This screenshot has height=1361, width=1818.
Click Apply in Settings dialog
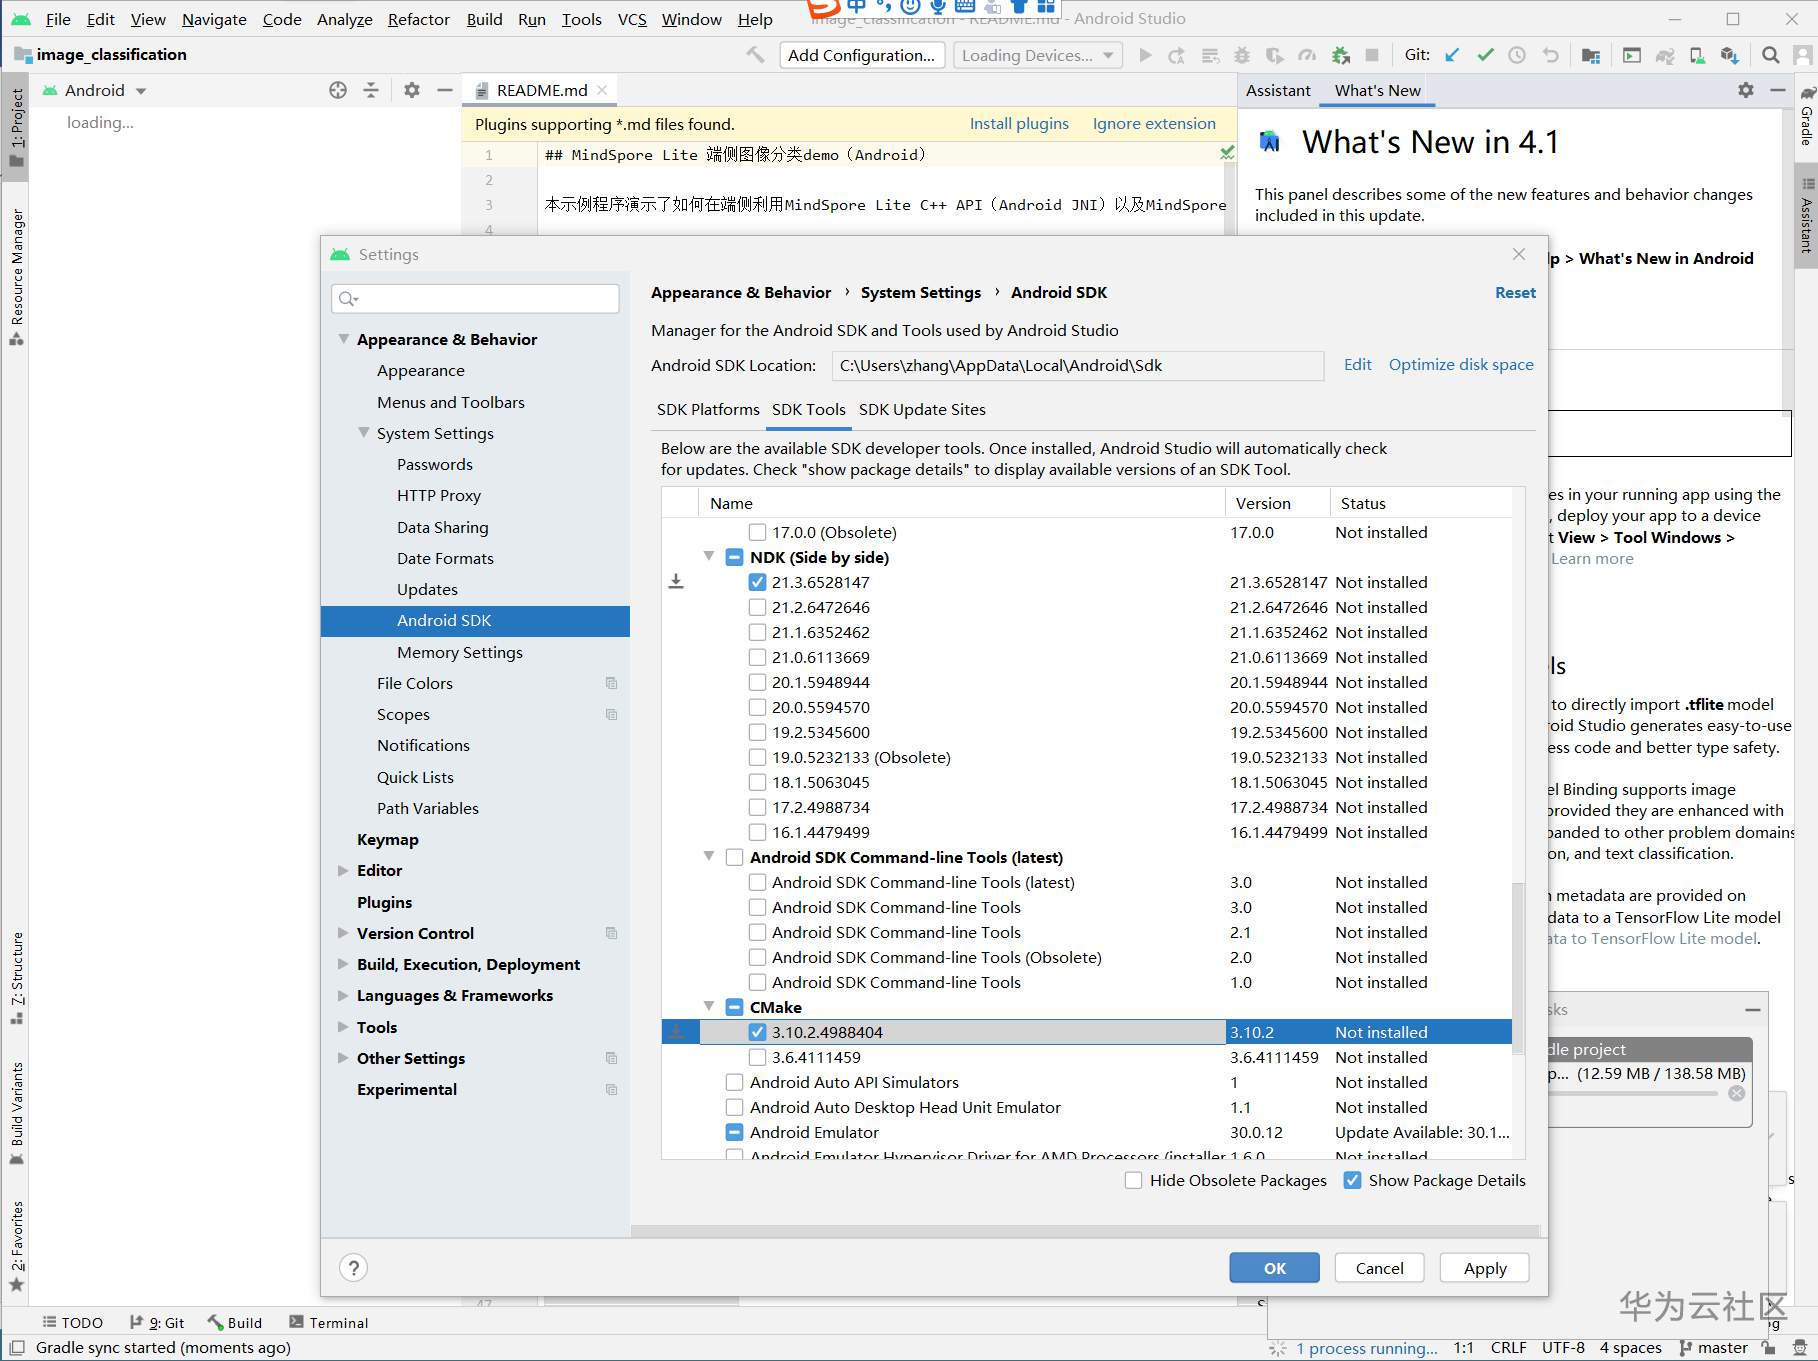(x=1485, y=1268)
